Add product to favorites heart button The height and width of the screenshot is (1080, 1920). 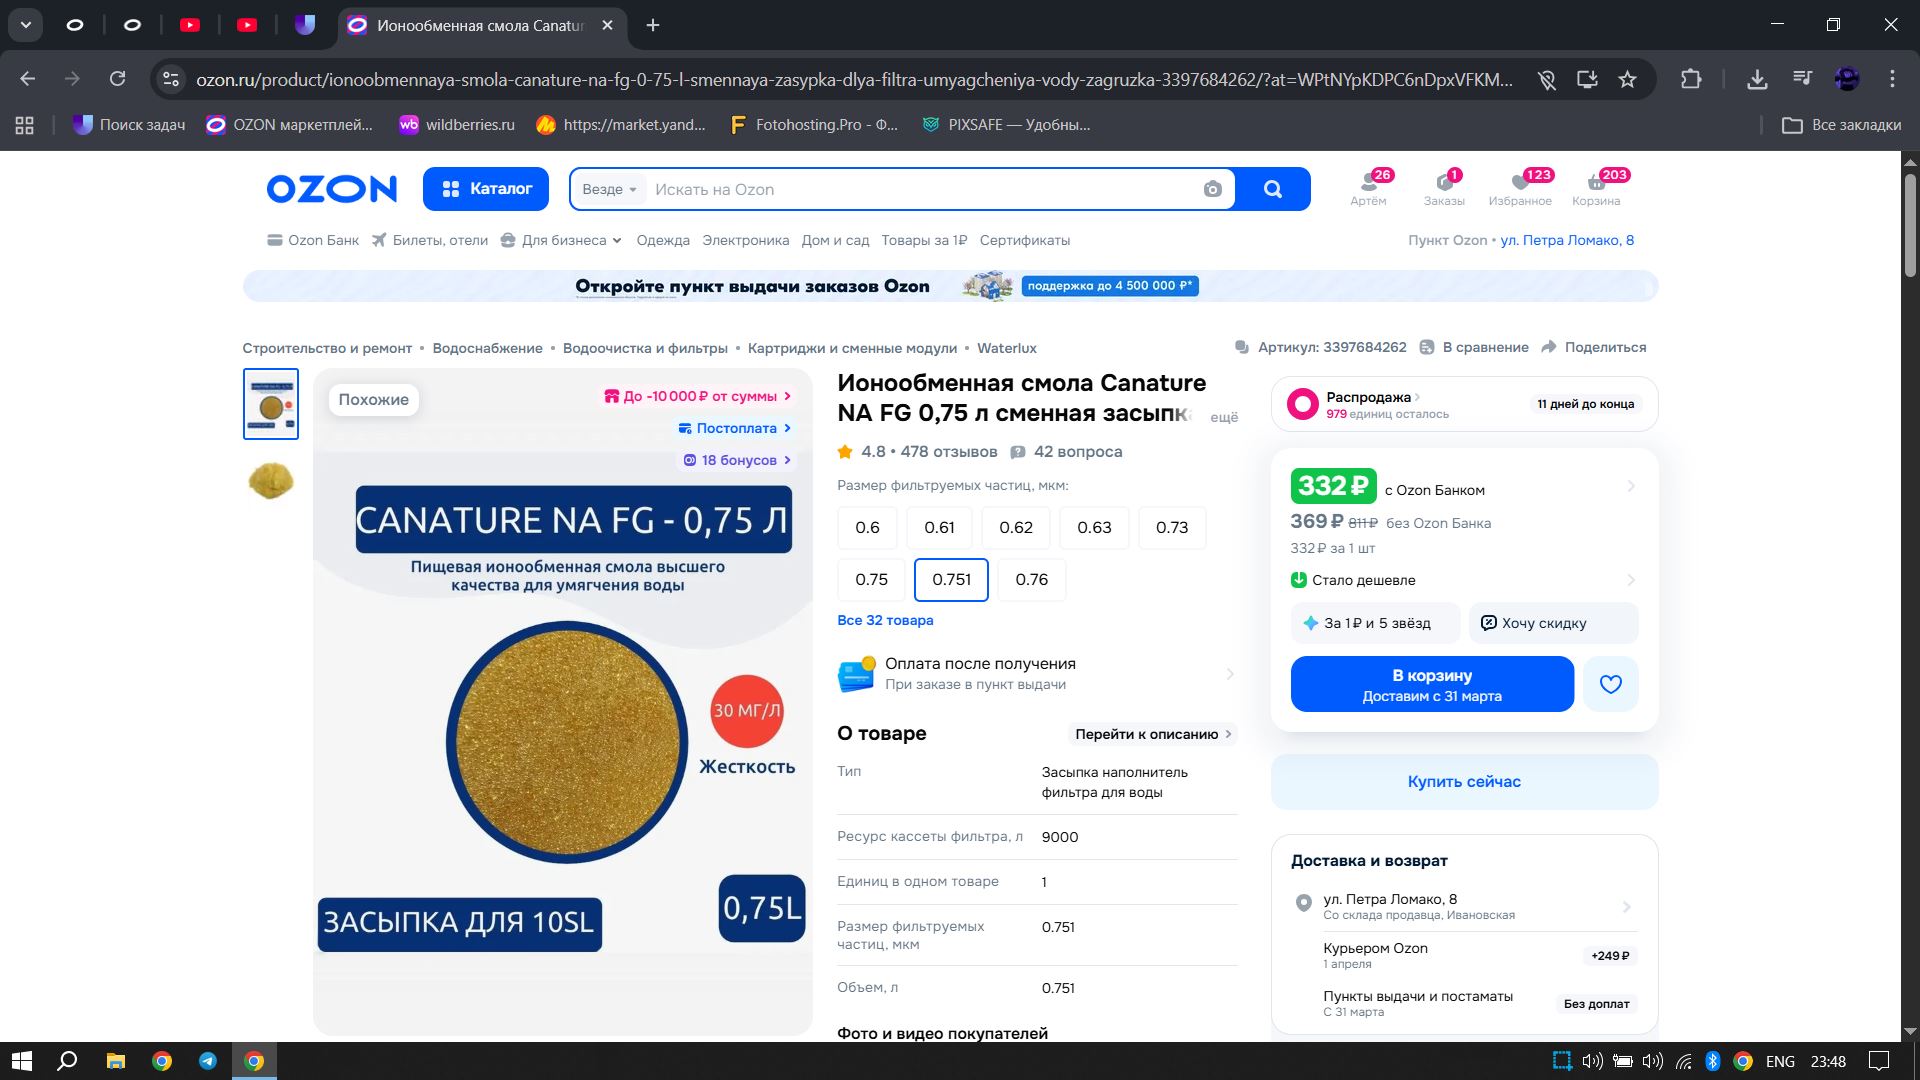(x=1610, y=684)
